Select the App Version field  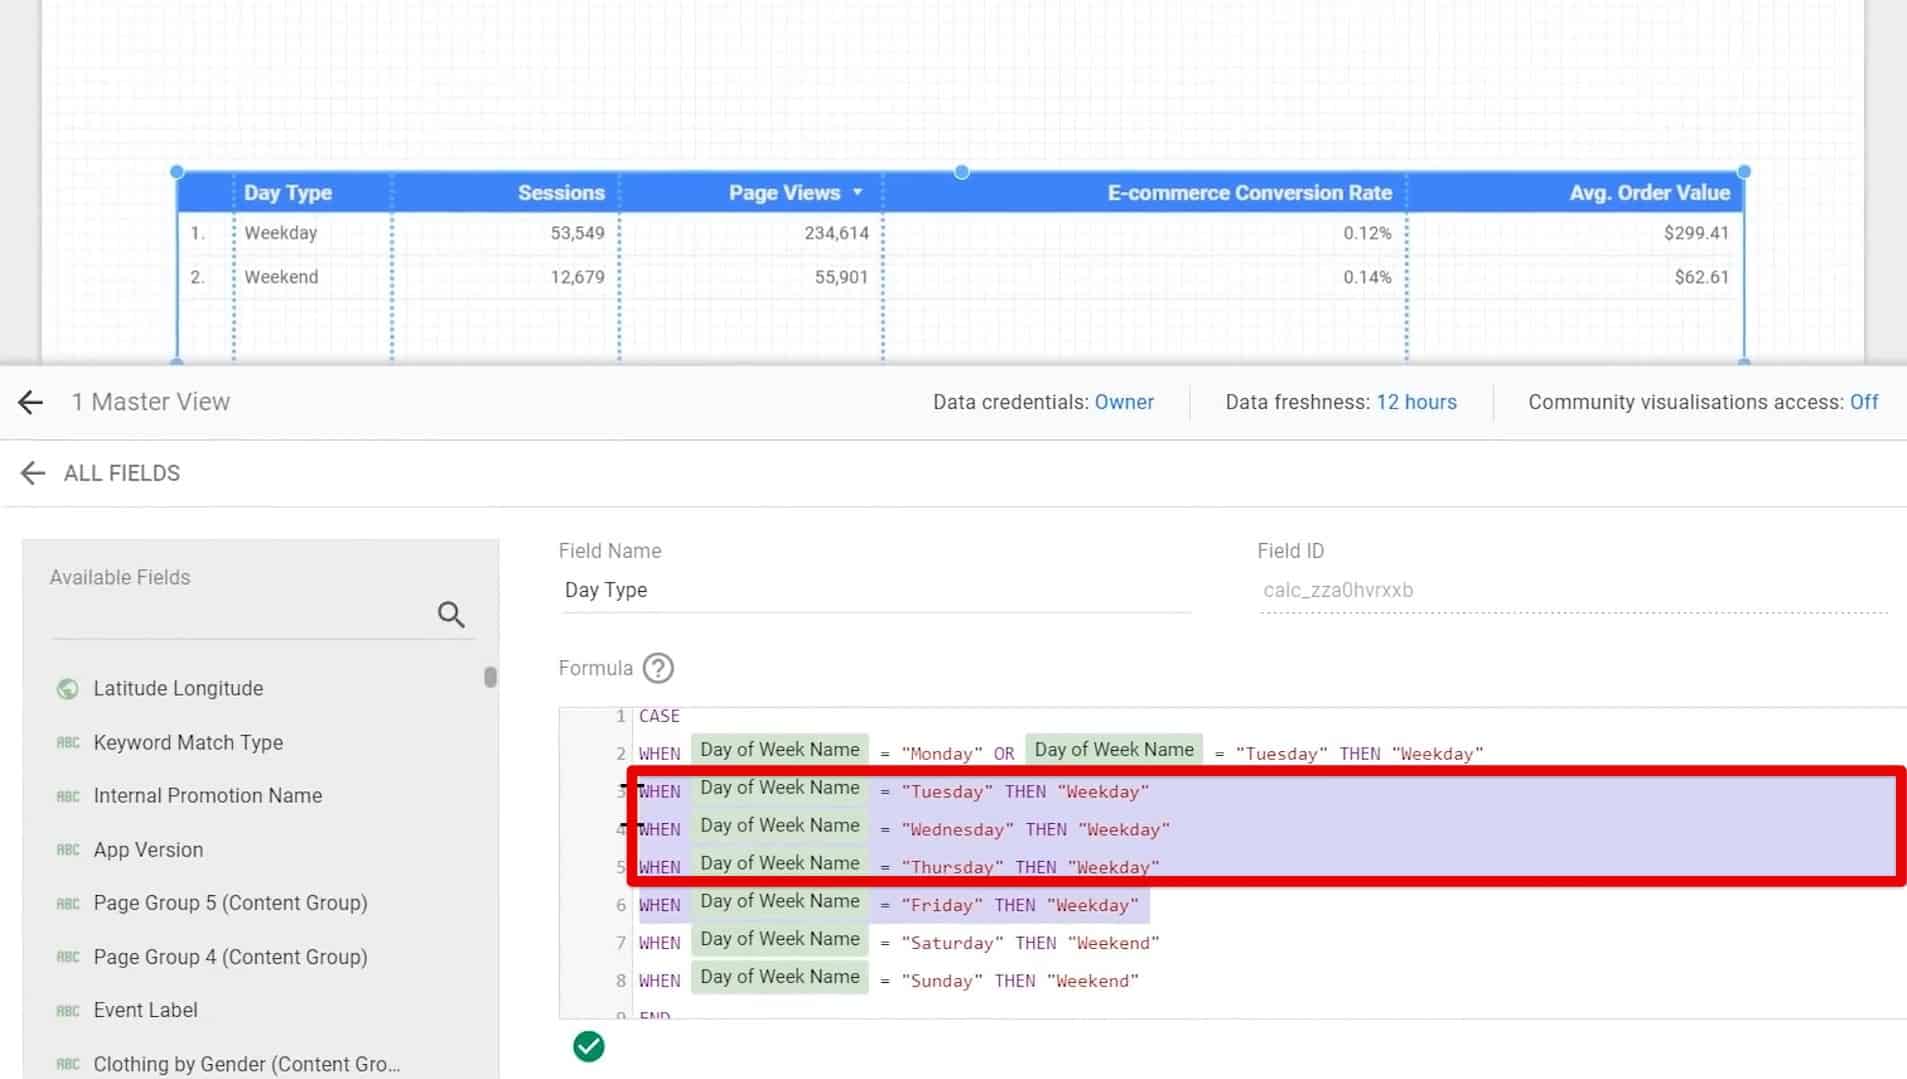(x=148, y=849)
